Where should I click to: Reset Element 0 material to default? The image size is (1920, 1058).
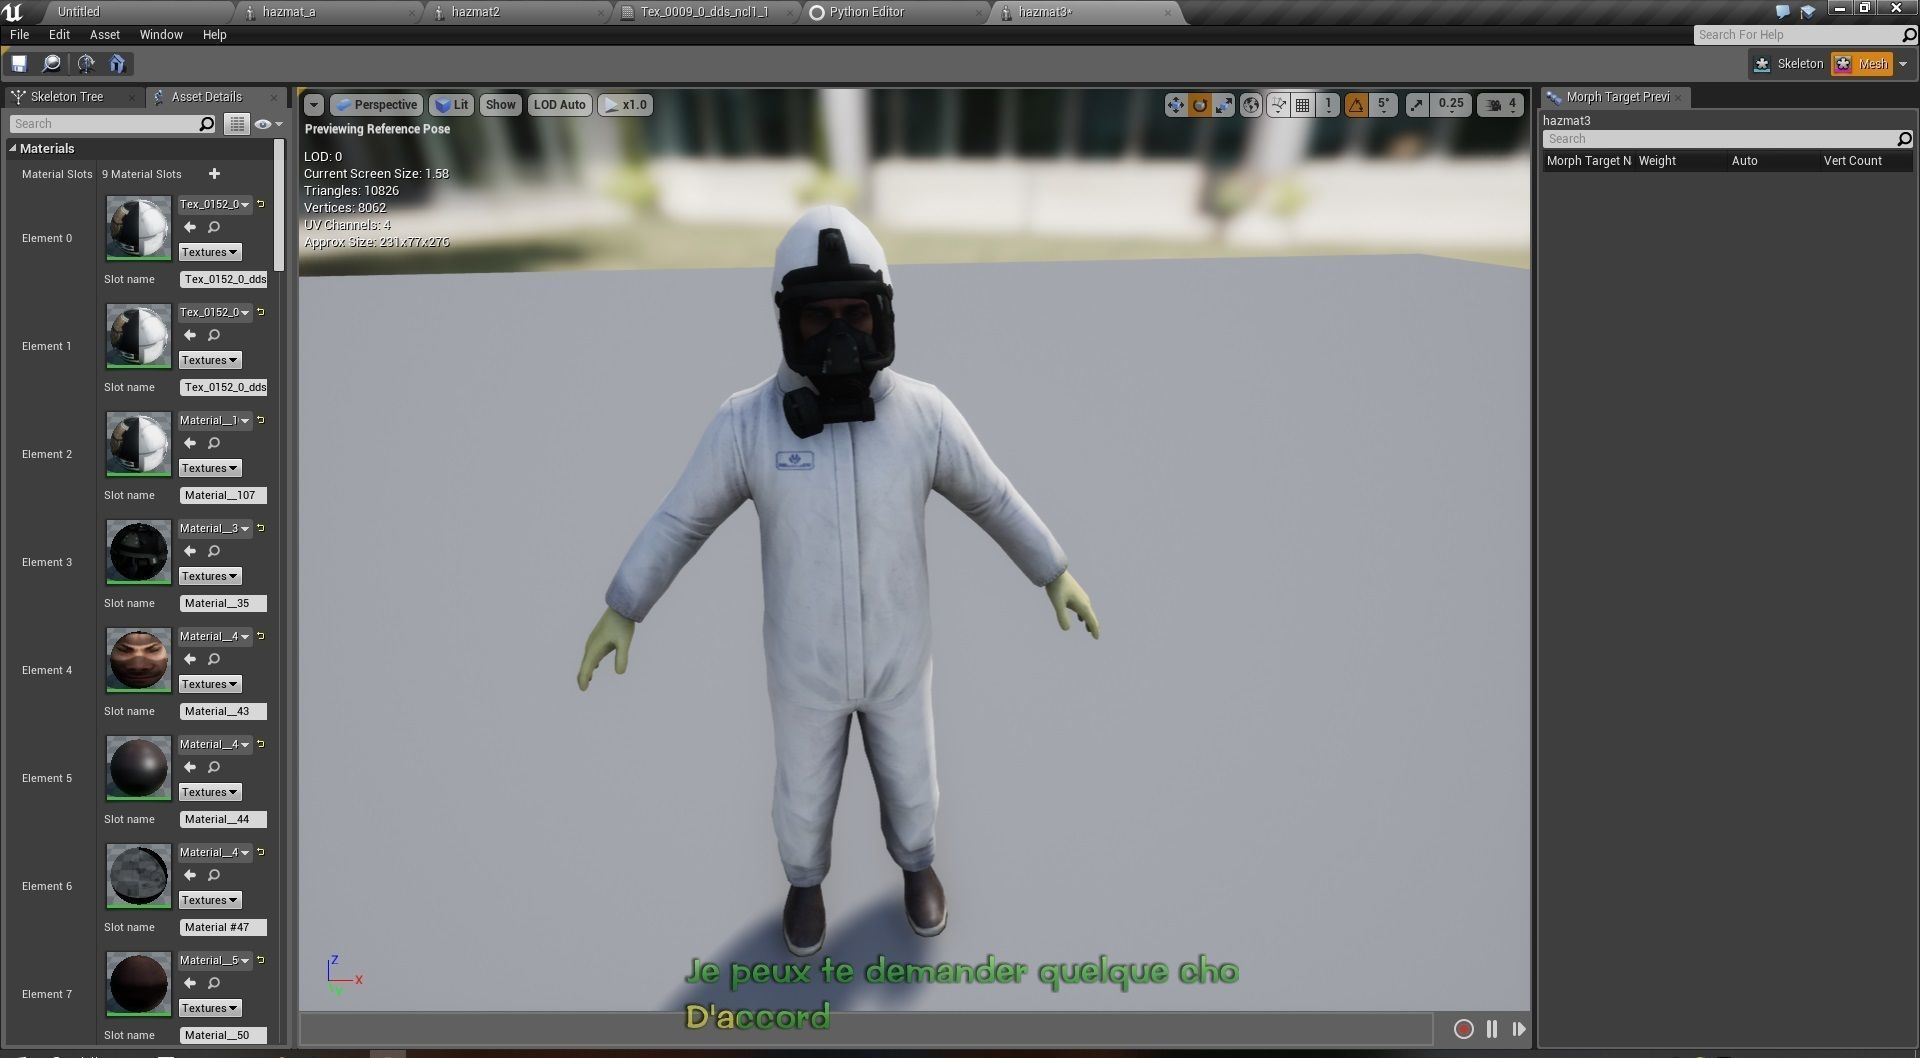(x=261, y=204)
